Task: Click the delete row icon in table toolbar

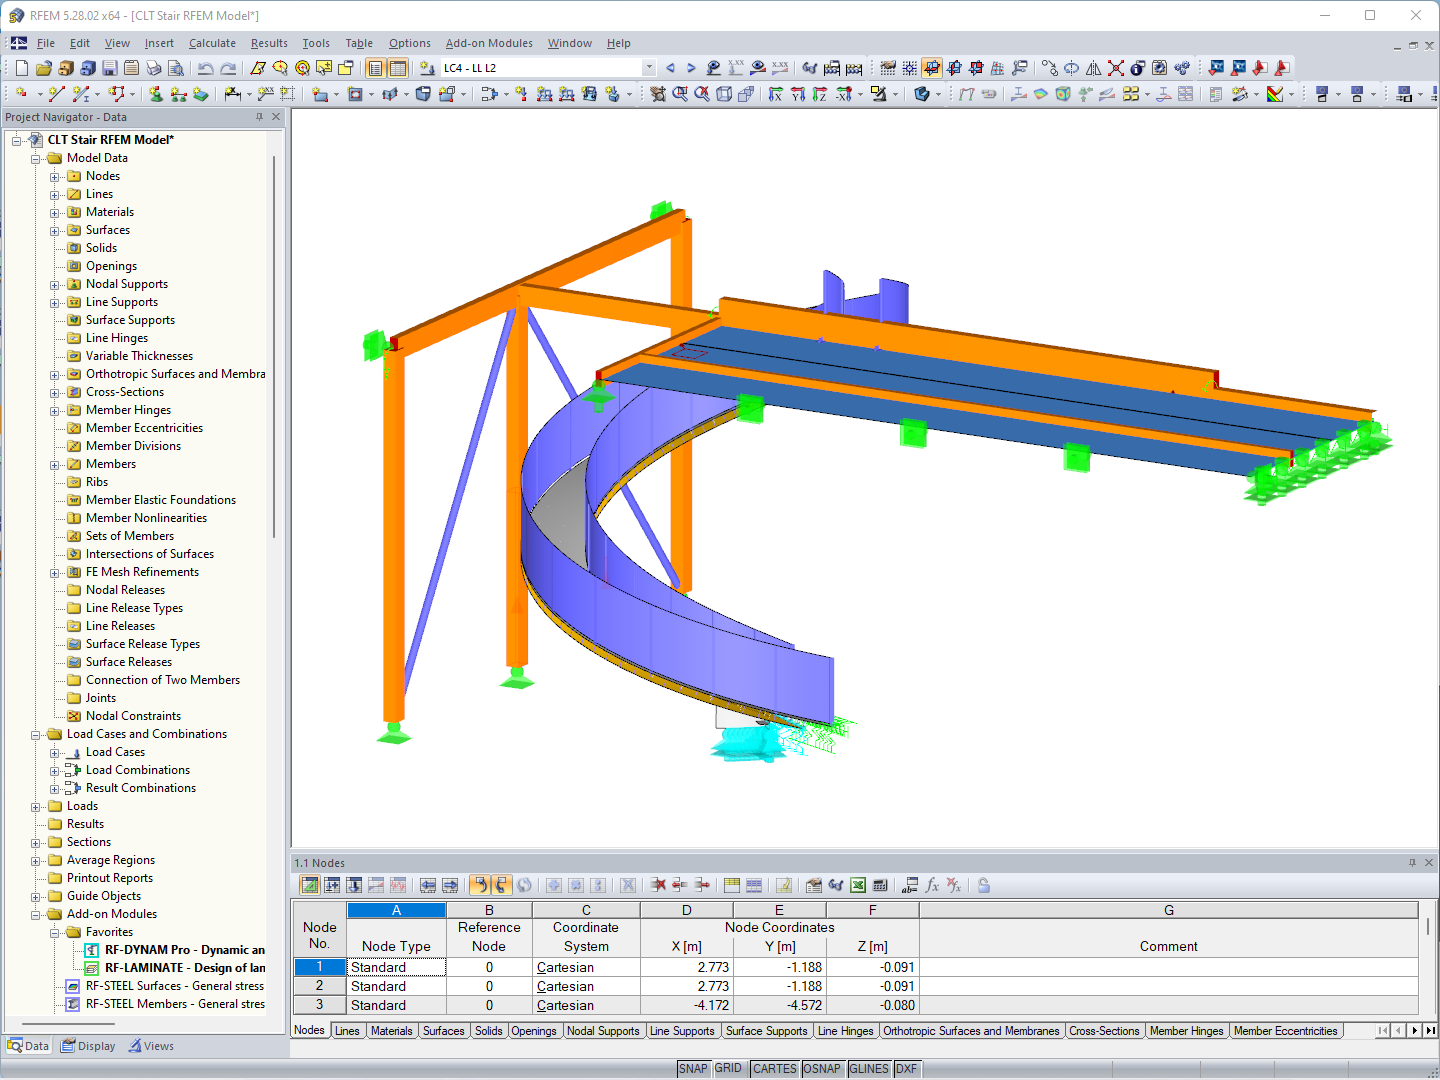Action: coord(658,885)
